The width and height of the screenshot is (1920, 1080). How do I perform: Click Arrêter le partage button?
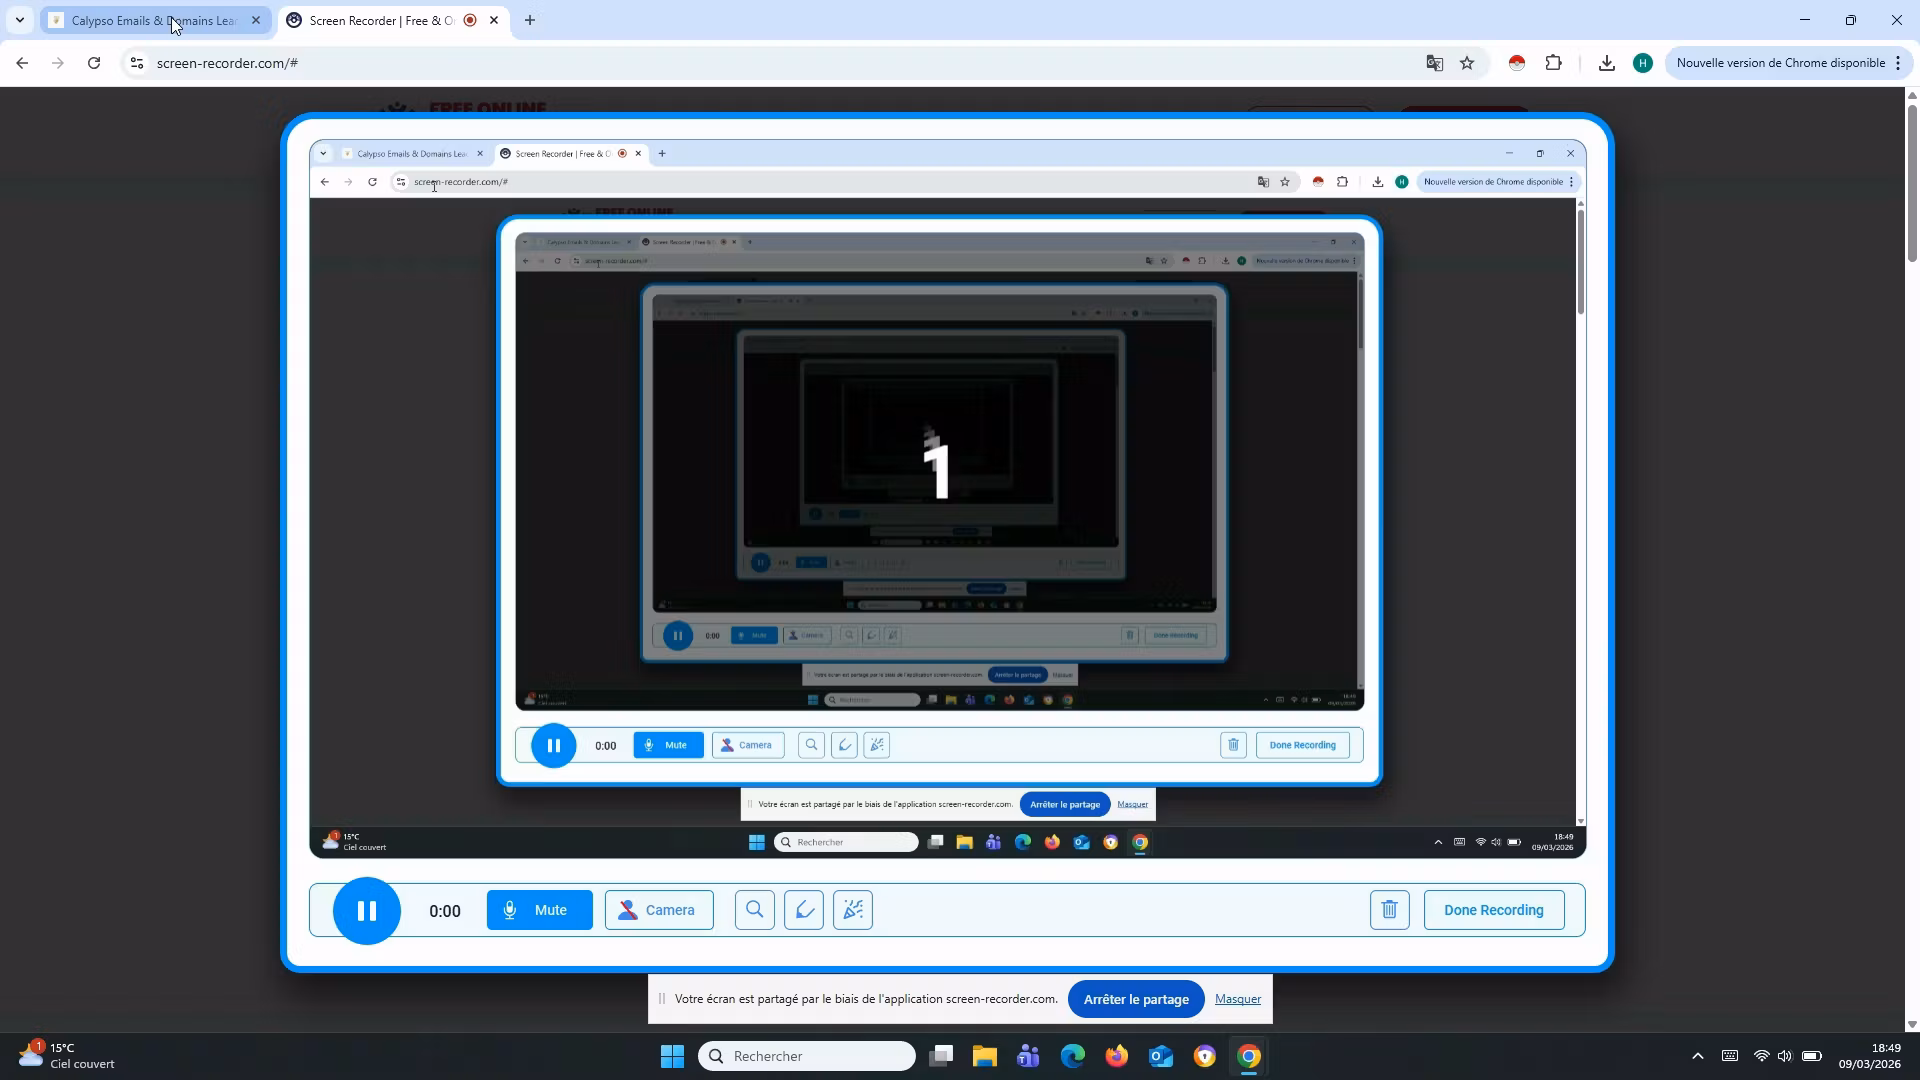coord(1136,999)
